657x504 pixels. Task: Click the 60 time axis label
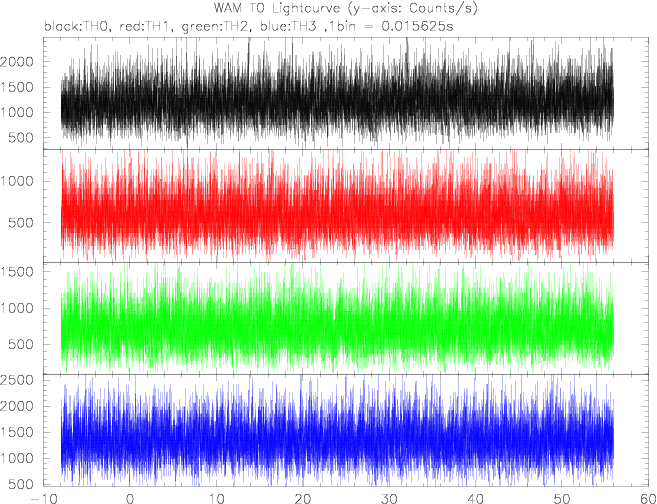647,499
